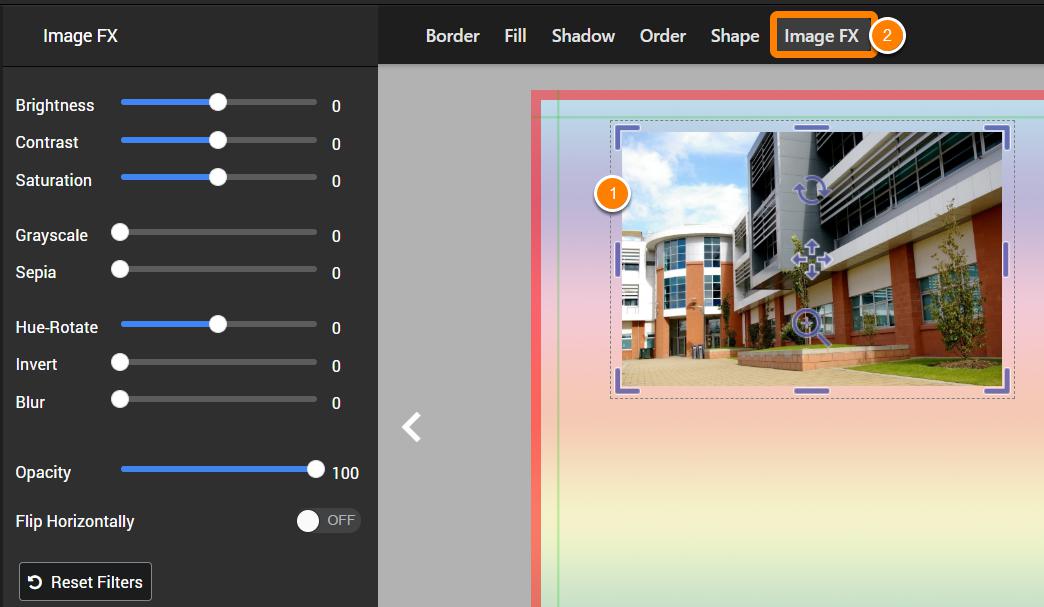Open the Border tab
The image size is (1044, 607).
tap(453, 36)
